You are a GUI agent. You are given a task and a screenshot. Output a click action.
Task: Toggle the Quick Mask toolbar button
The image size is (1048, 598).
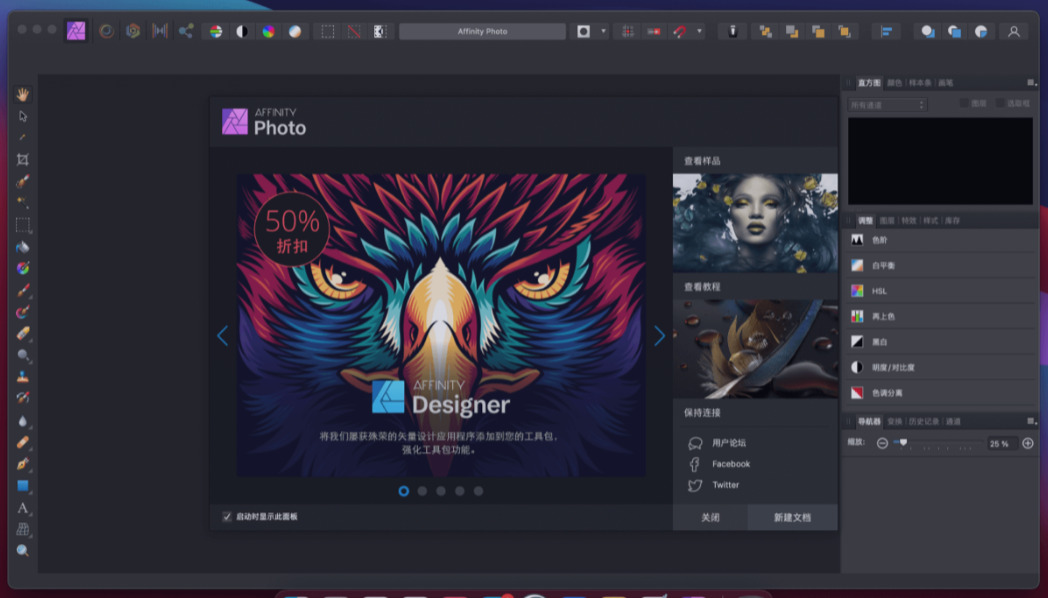tap(583, 31)
